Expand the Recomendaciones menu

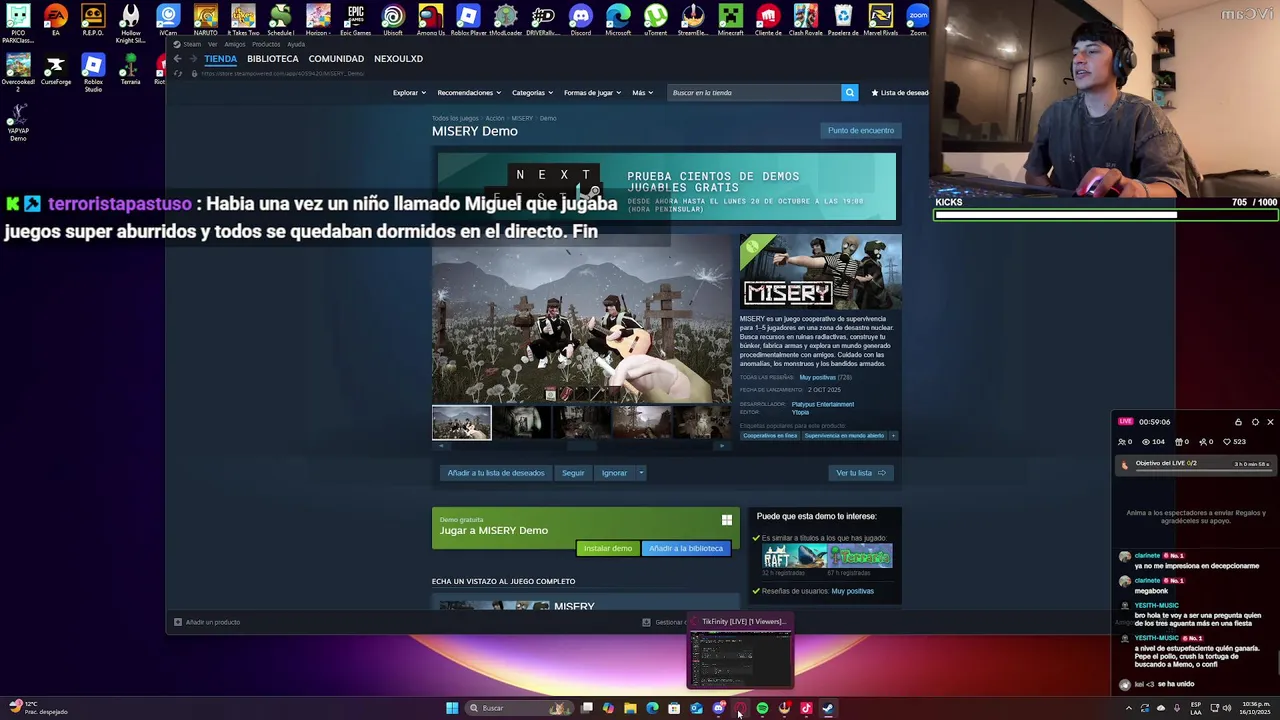point(469,93)
